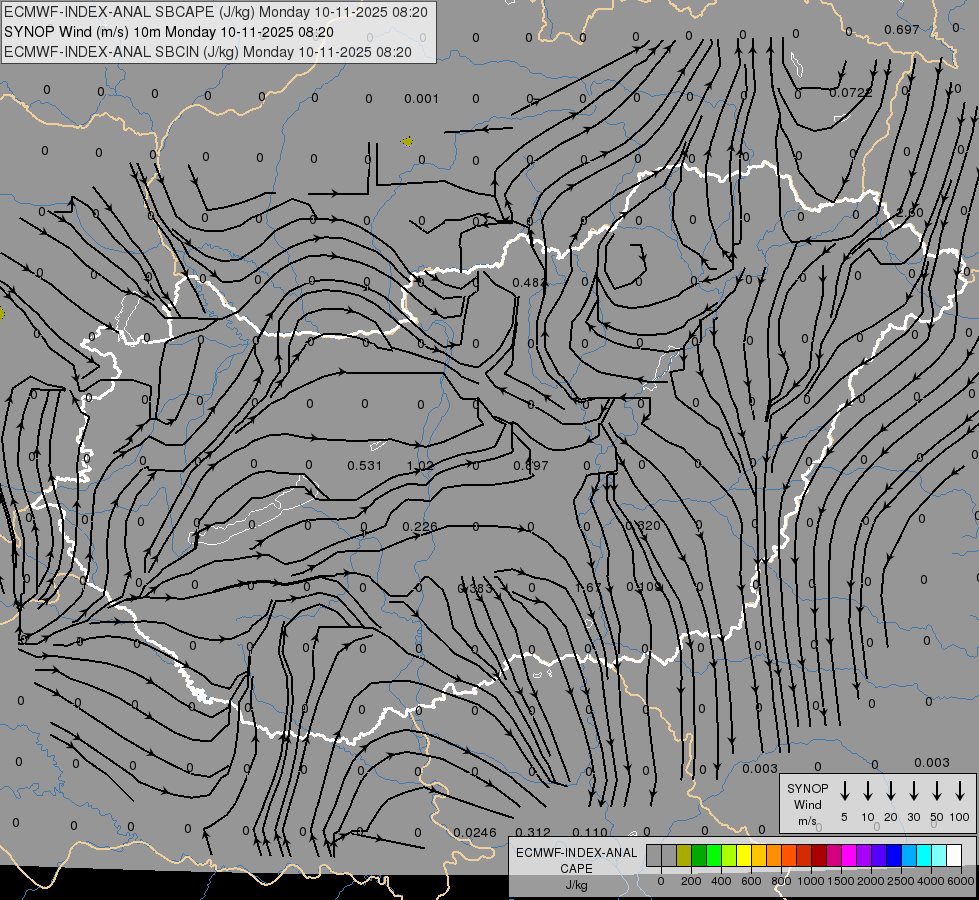
Task: Click the 10 m/s wind arrow in legend
Action: pos(868,791)
